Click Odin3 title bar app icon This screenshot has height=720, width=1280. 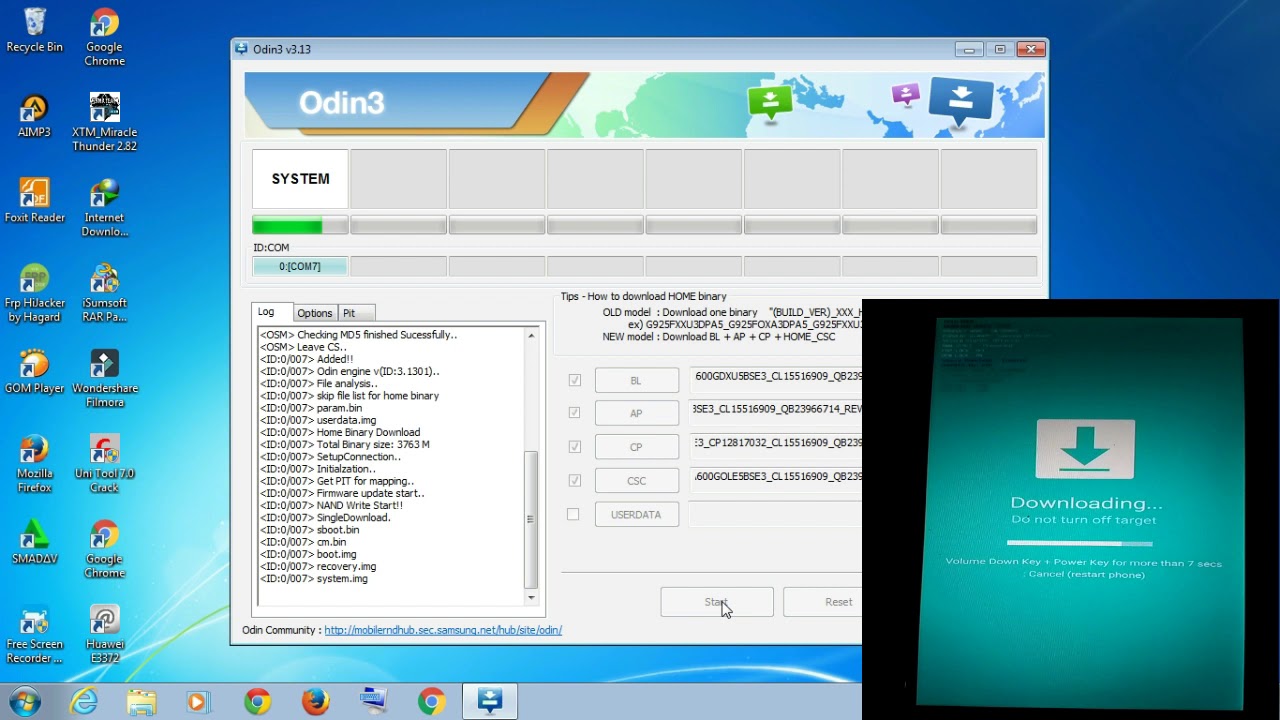pyautogui.click(x=241, y=49)
